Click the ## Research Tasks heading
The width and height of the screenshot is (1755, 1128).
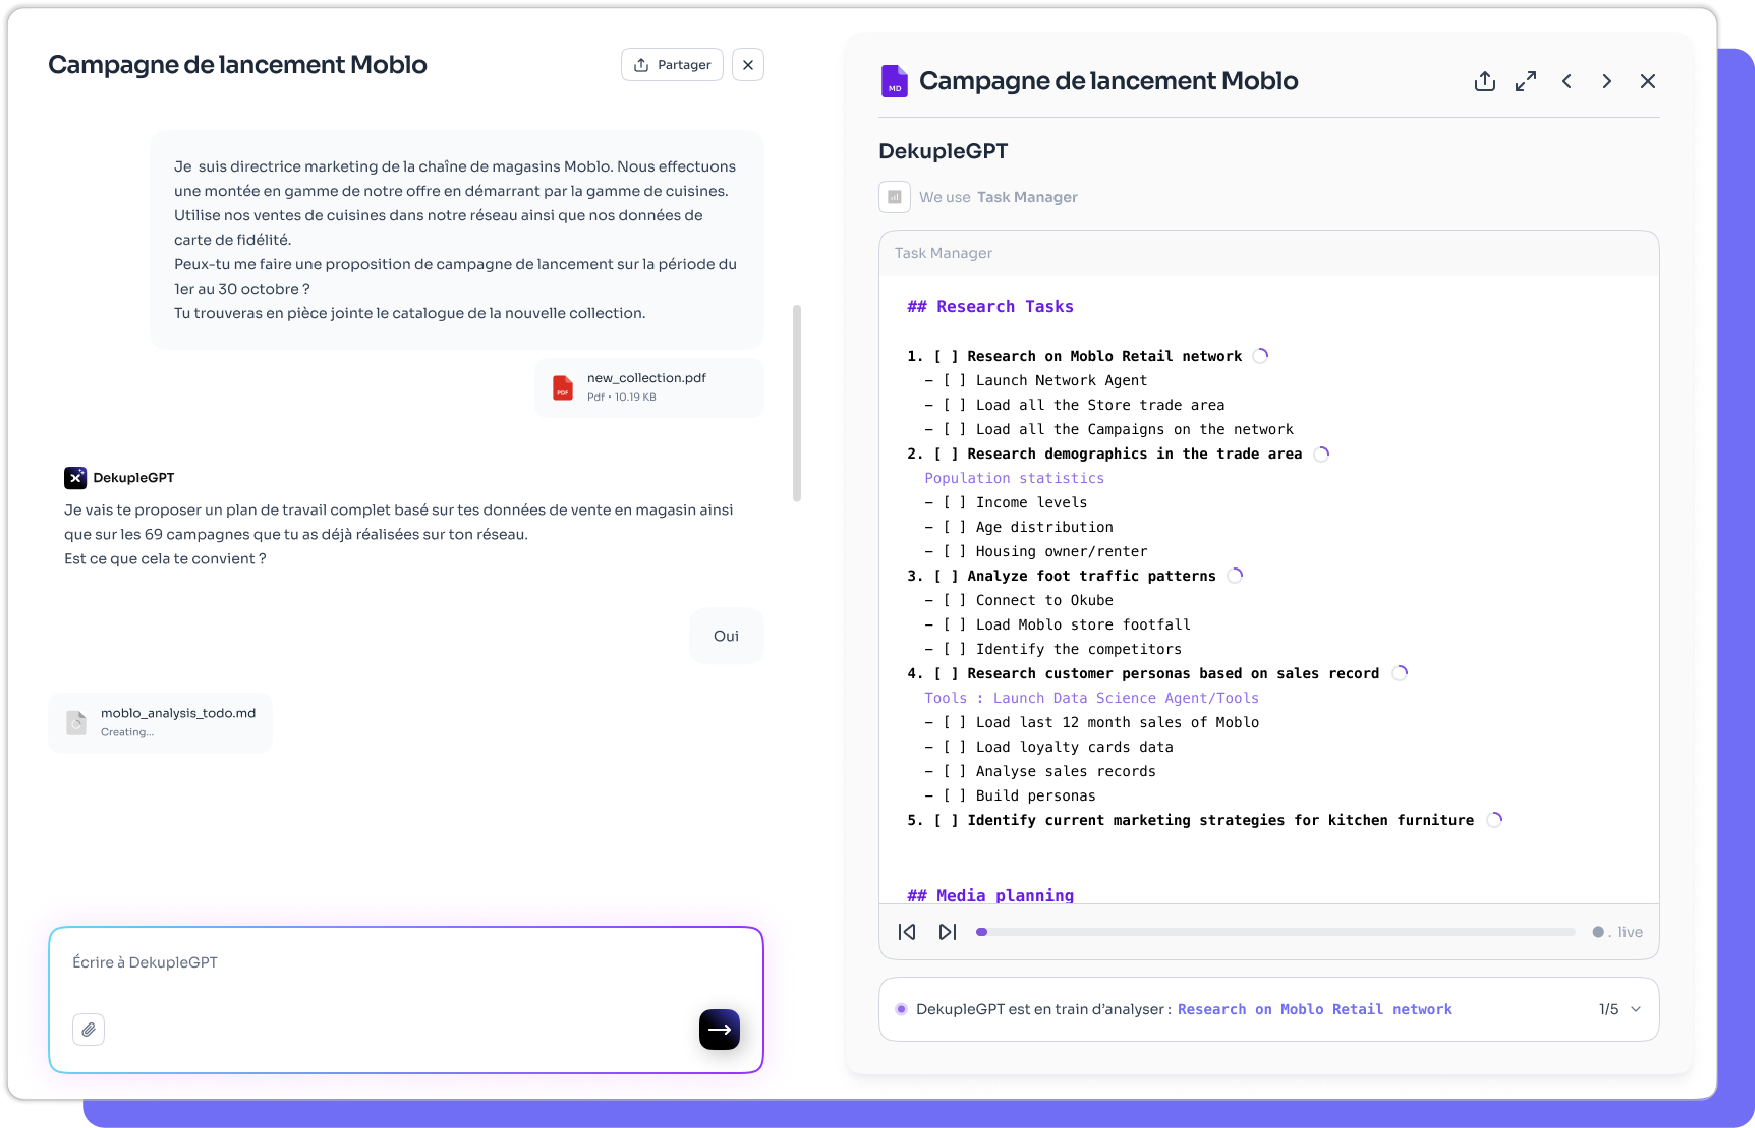(990, 307)
